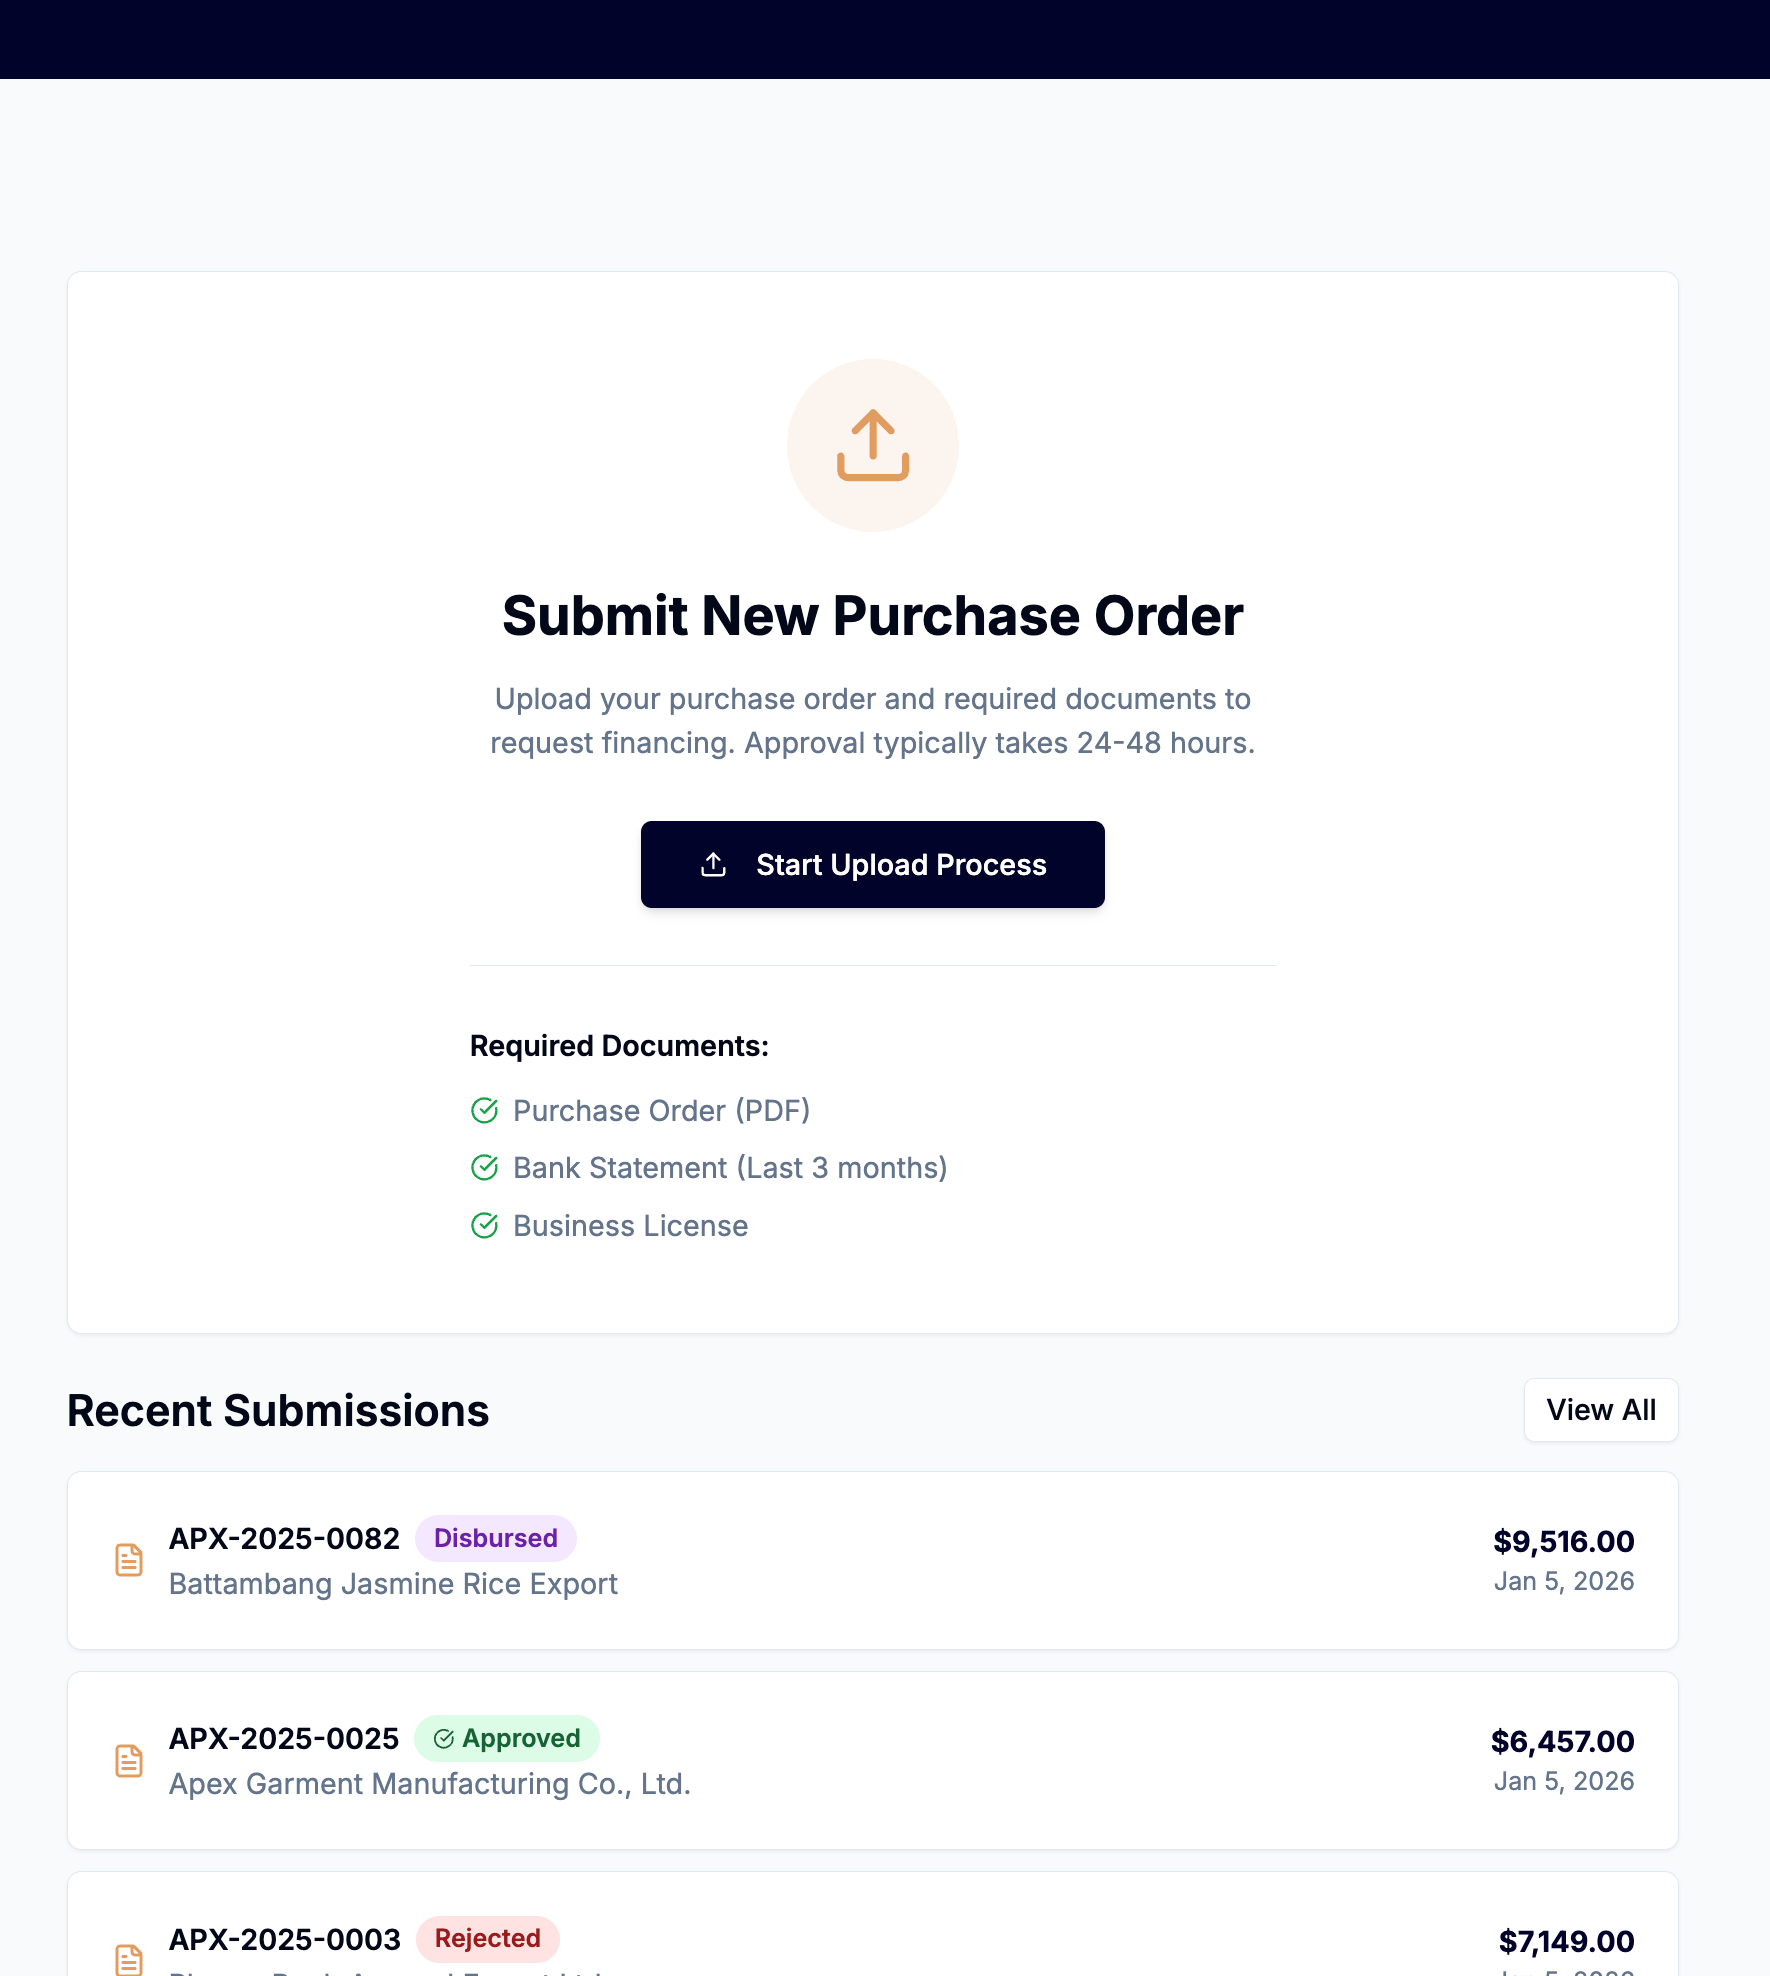Click the upload arrow inside Start Upload Process button
This screenshot has height=1976, width=1770.
[x=712, y=864]
